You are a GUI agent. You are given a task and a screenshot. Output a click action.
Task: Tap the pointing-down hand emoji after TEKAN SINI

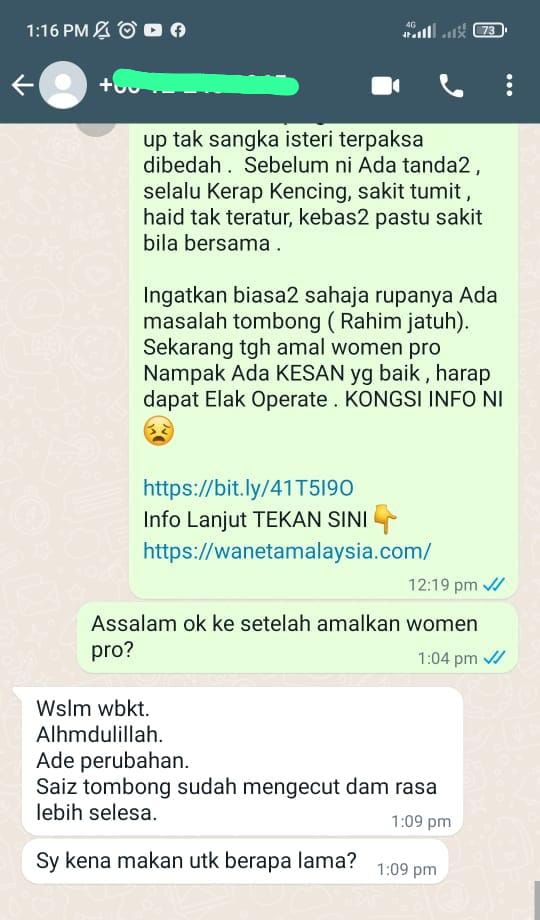click(385, 519)
